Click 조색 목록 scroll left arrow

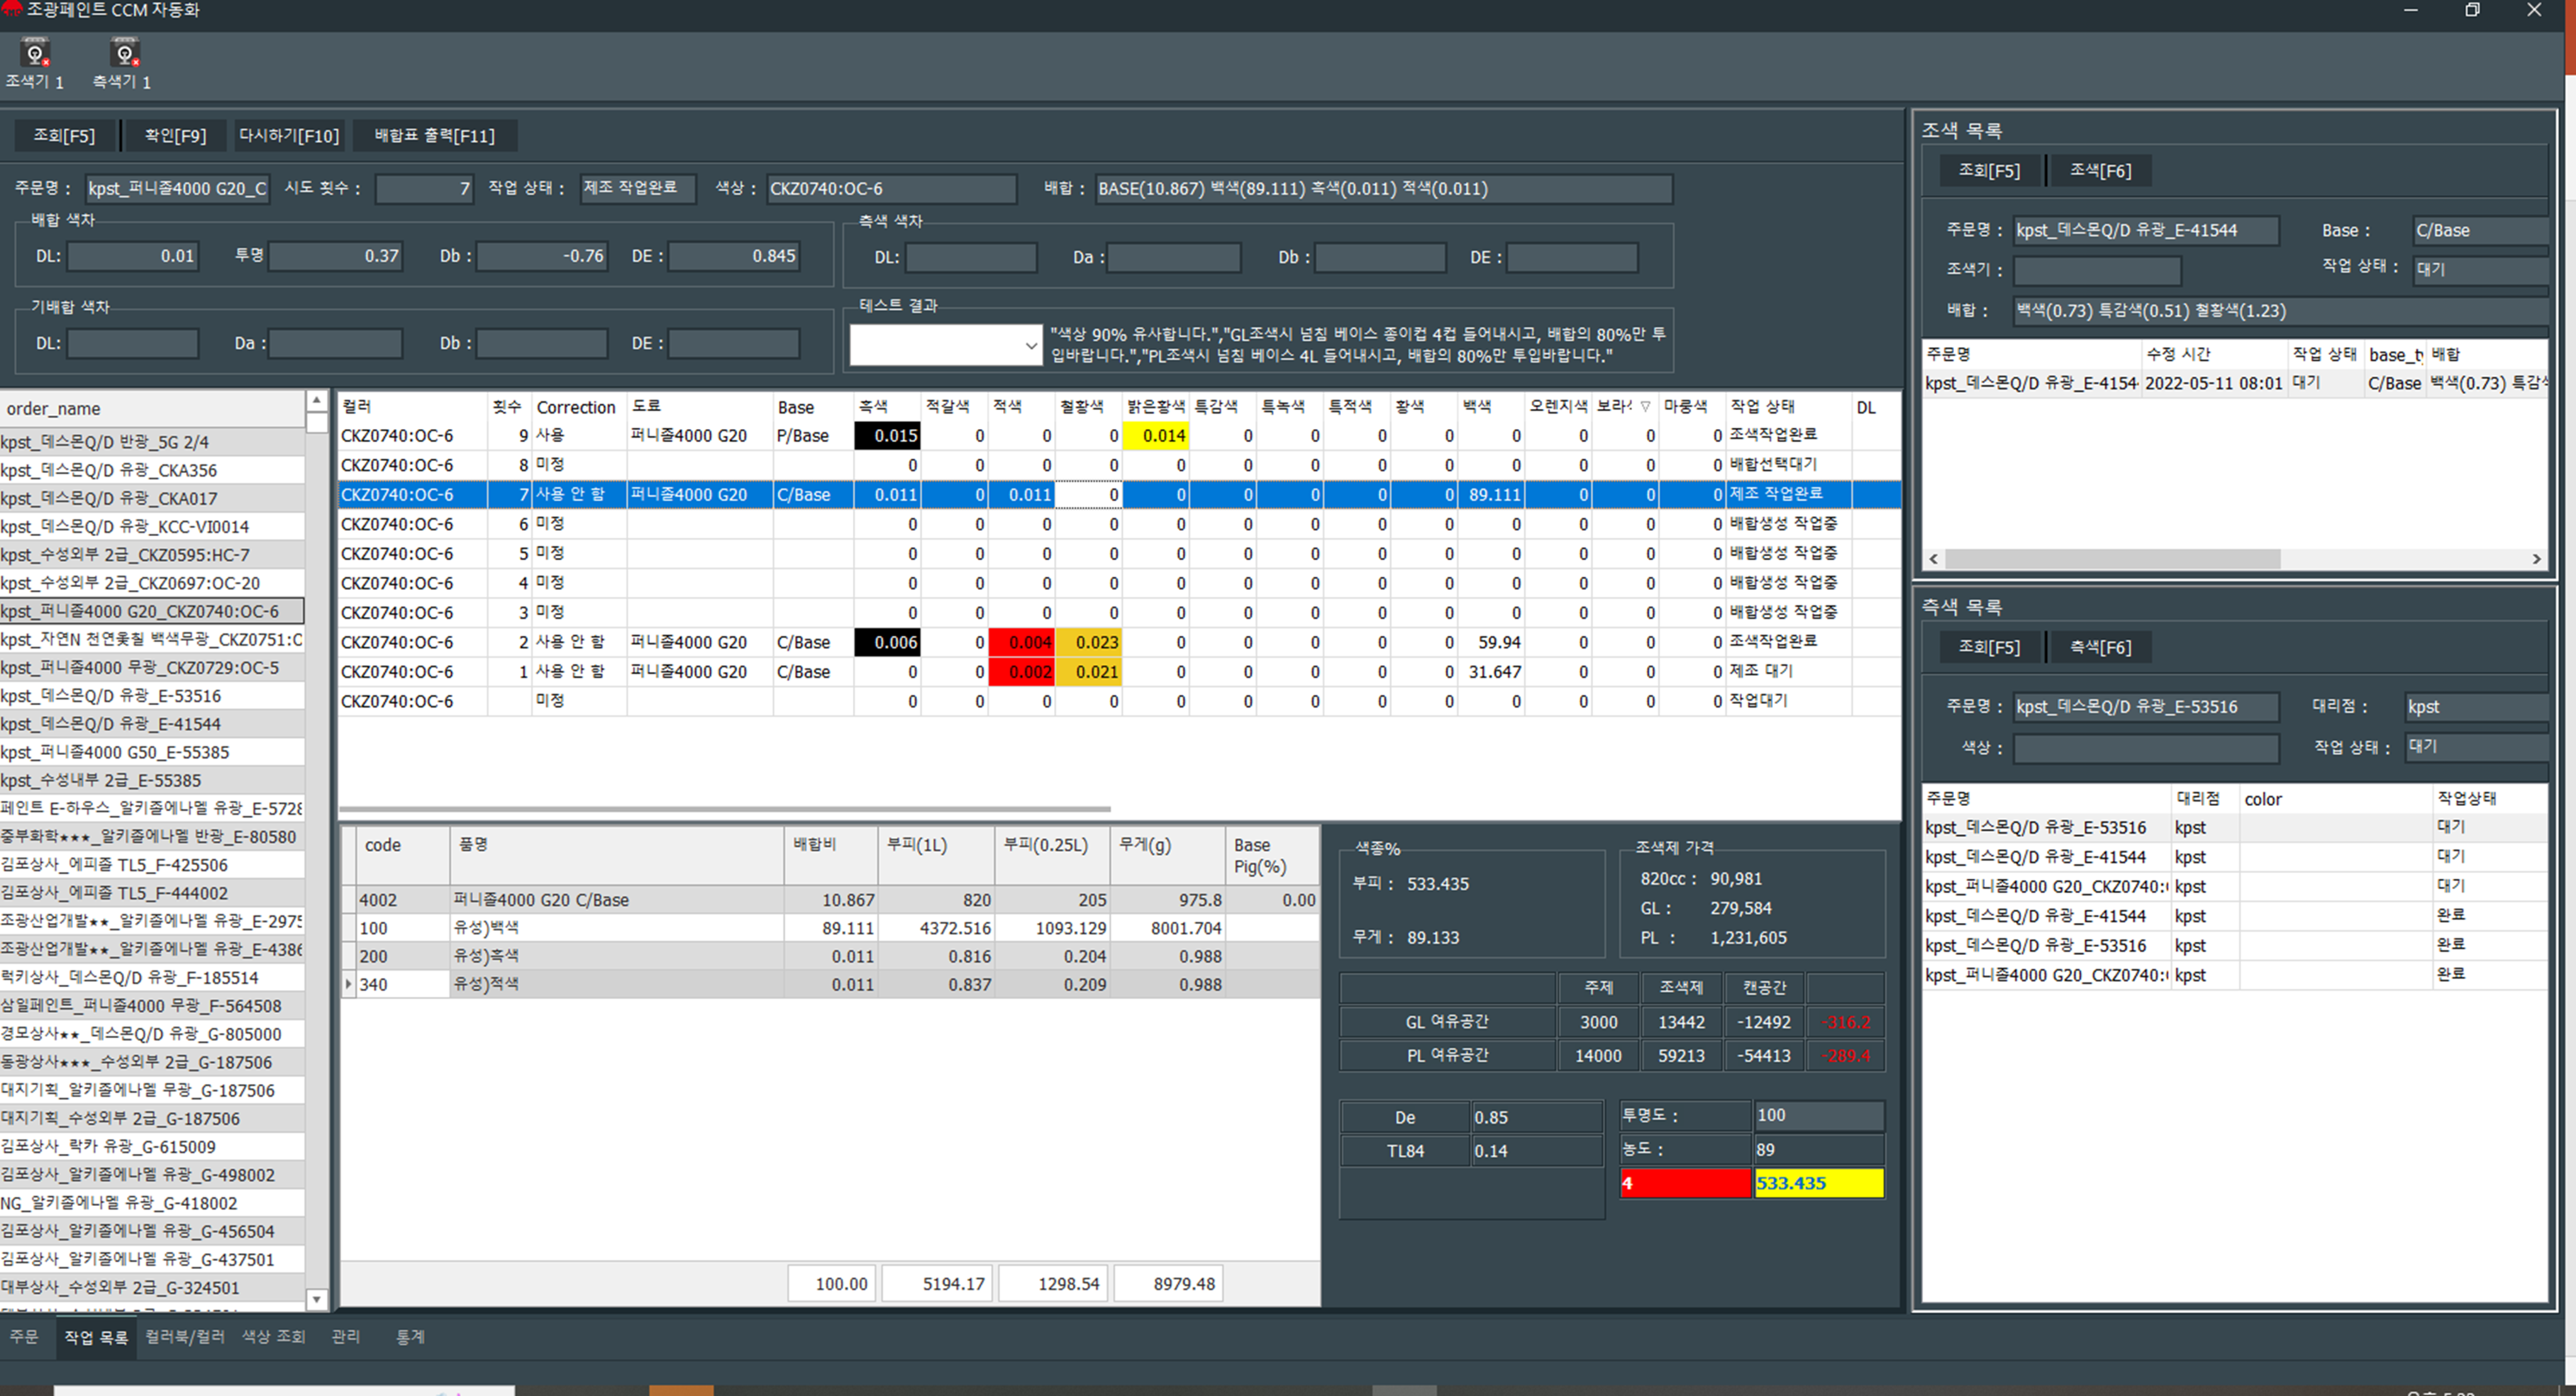coord(1934,559)
